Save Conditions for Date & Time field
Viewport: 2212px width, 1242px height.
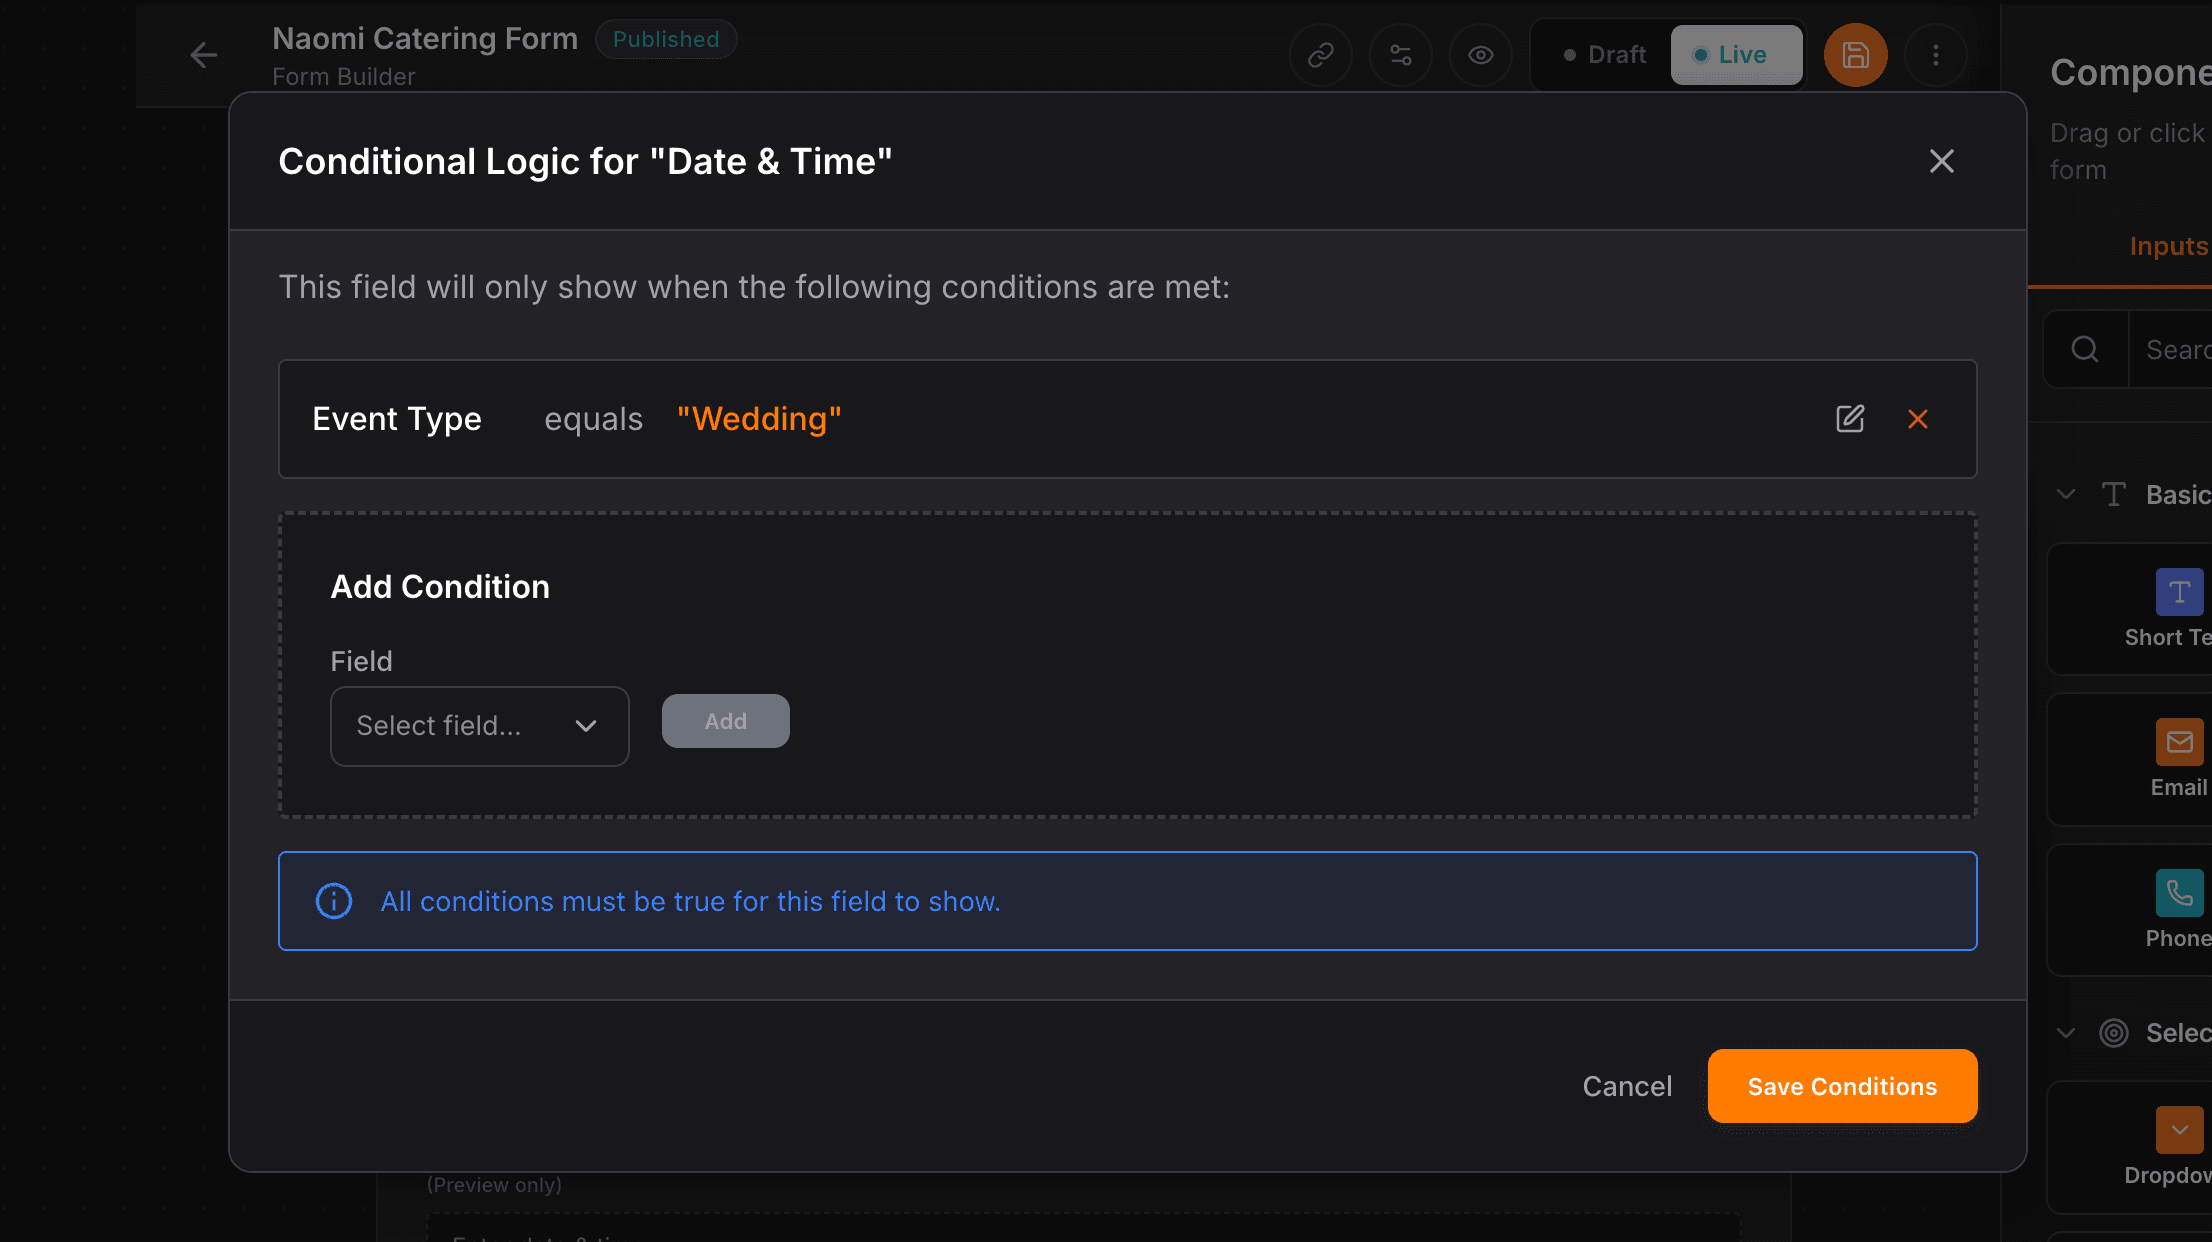pyautogui.click(x=1842, y=1086)
